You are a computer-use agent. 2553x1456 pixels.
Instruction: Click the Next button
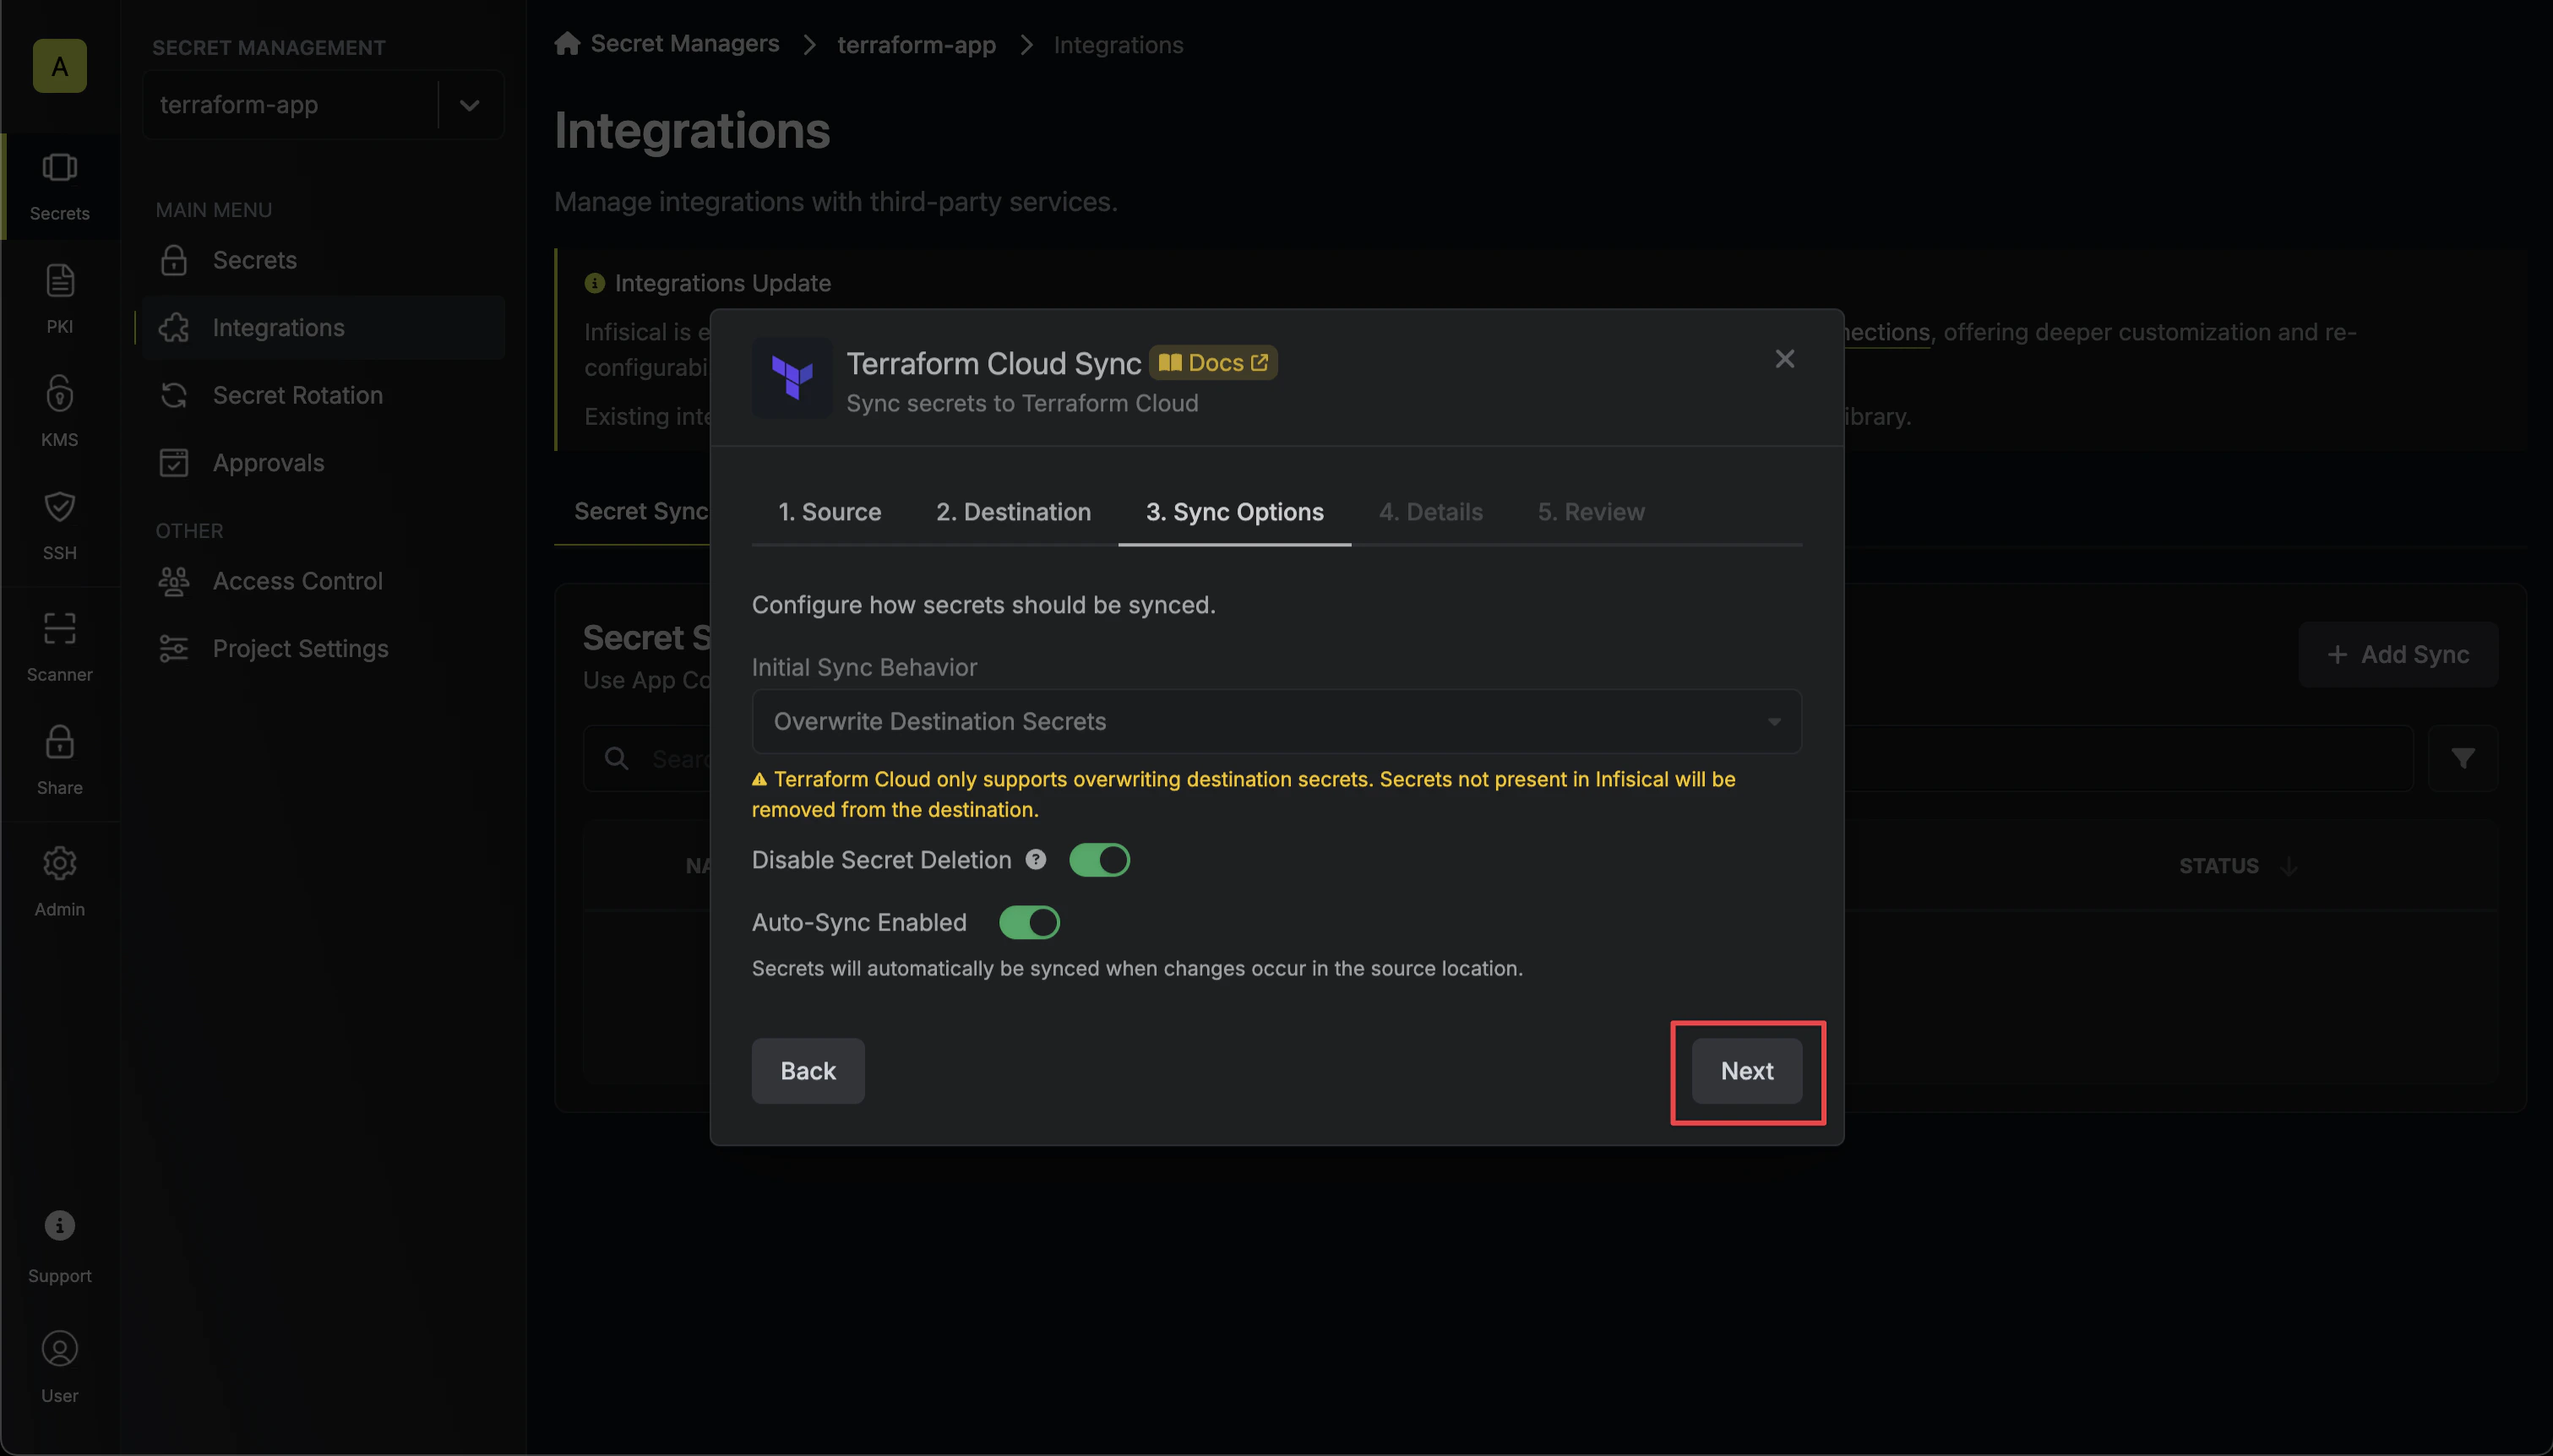point(1746,1070)
